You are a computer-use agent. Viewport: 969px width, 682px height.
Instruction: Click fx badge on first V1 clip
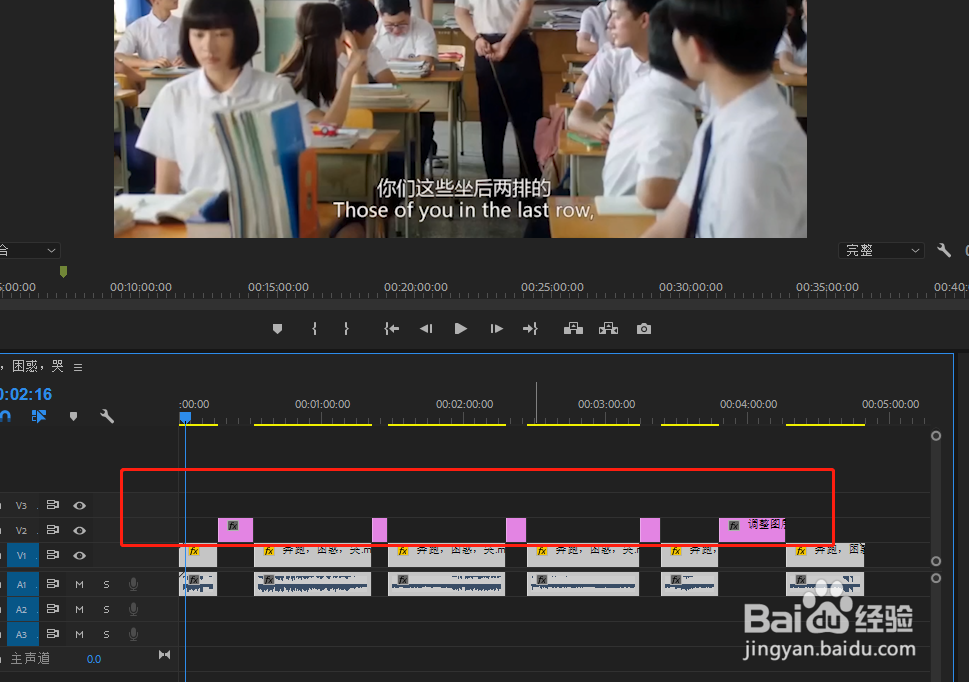point(194,551)
